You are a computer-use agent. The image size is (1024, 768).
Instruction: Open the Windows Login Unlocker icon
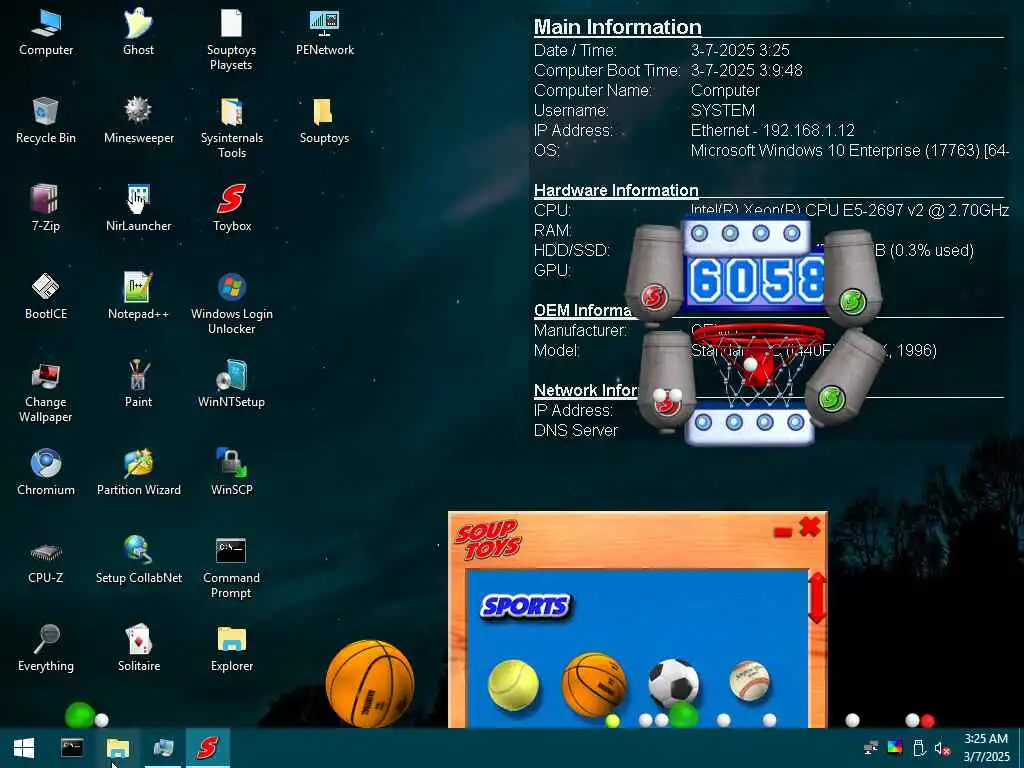click(231, 303)
